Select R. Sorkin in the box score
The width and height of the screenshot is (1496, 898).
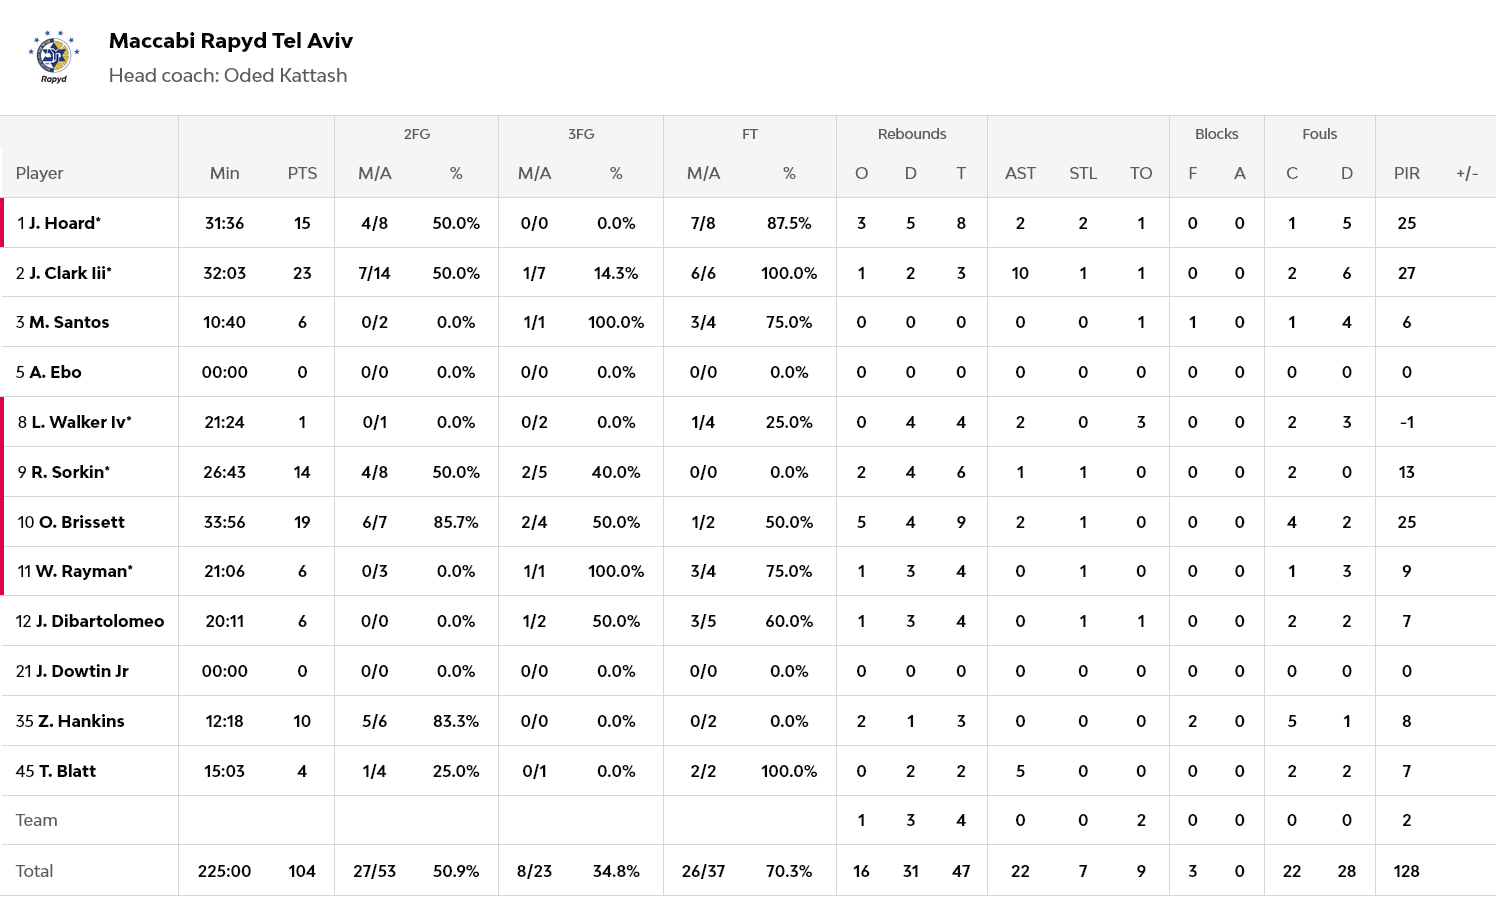pyautogui.click(x=70, y=472)
